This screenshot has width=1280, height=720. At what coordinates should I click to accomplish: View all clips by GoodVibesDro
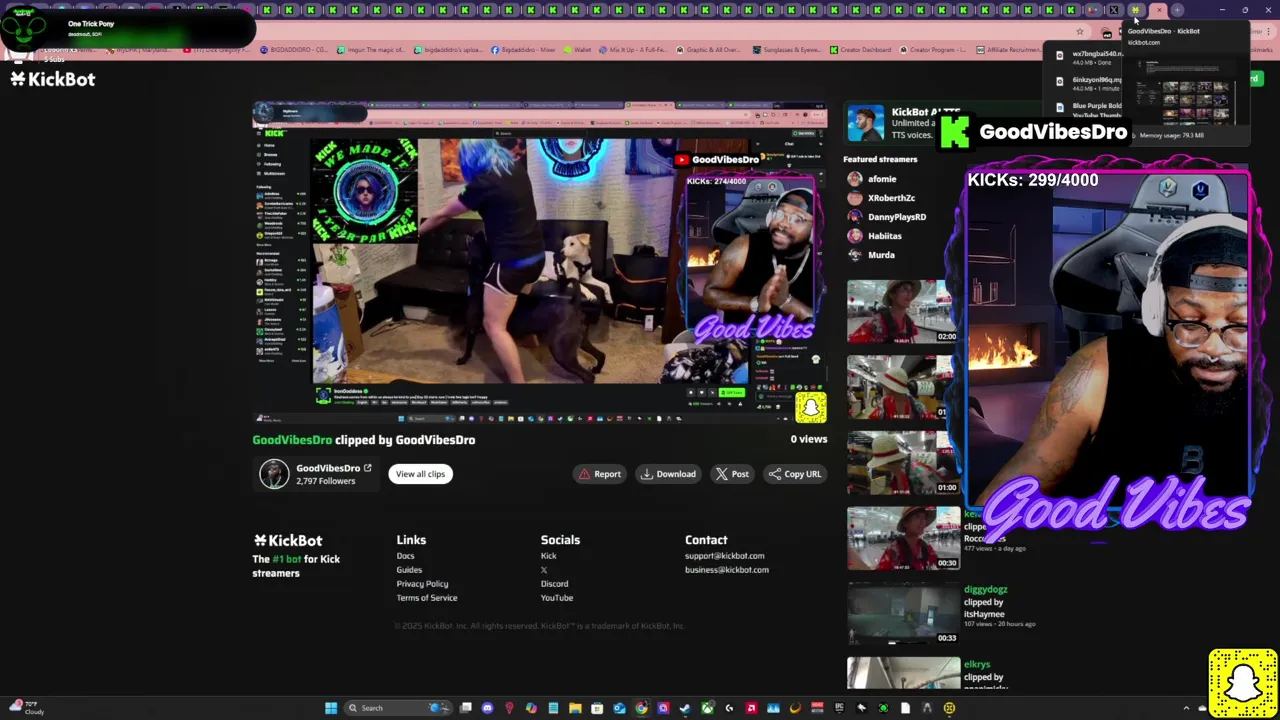pos(420,474)
